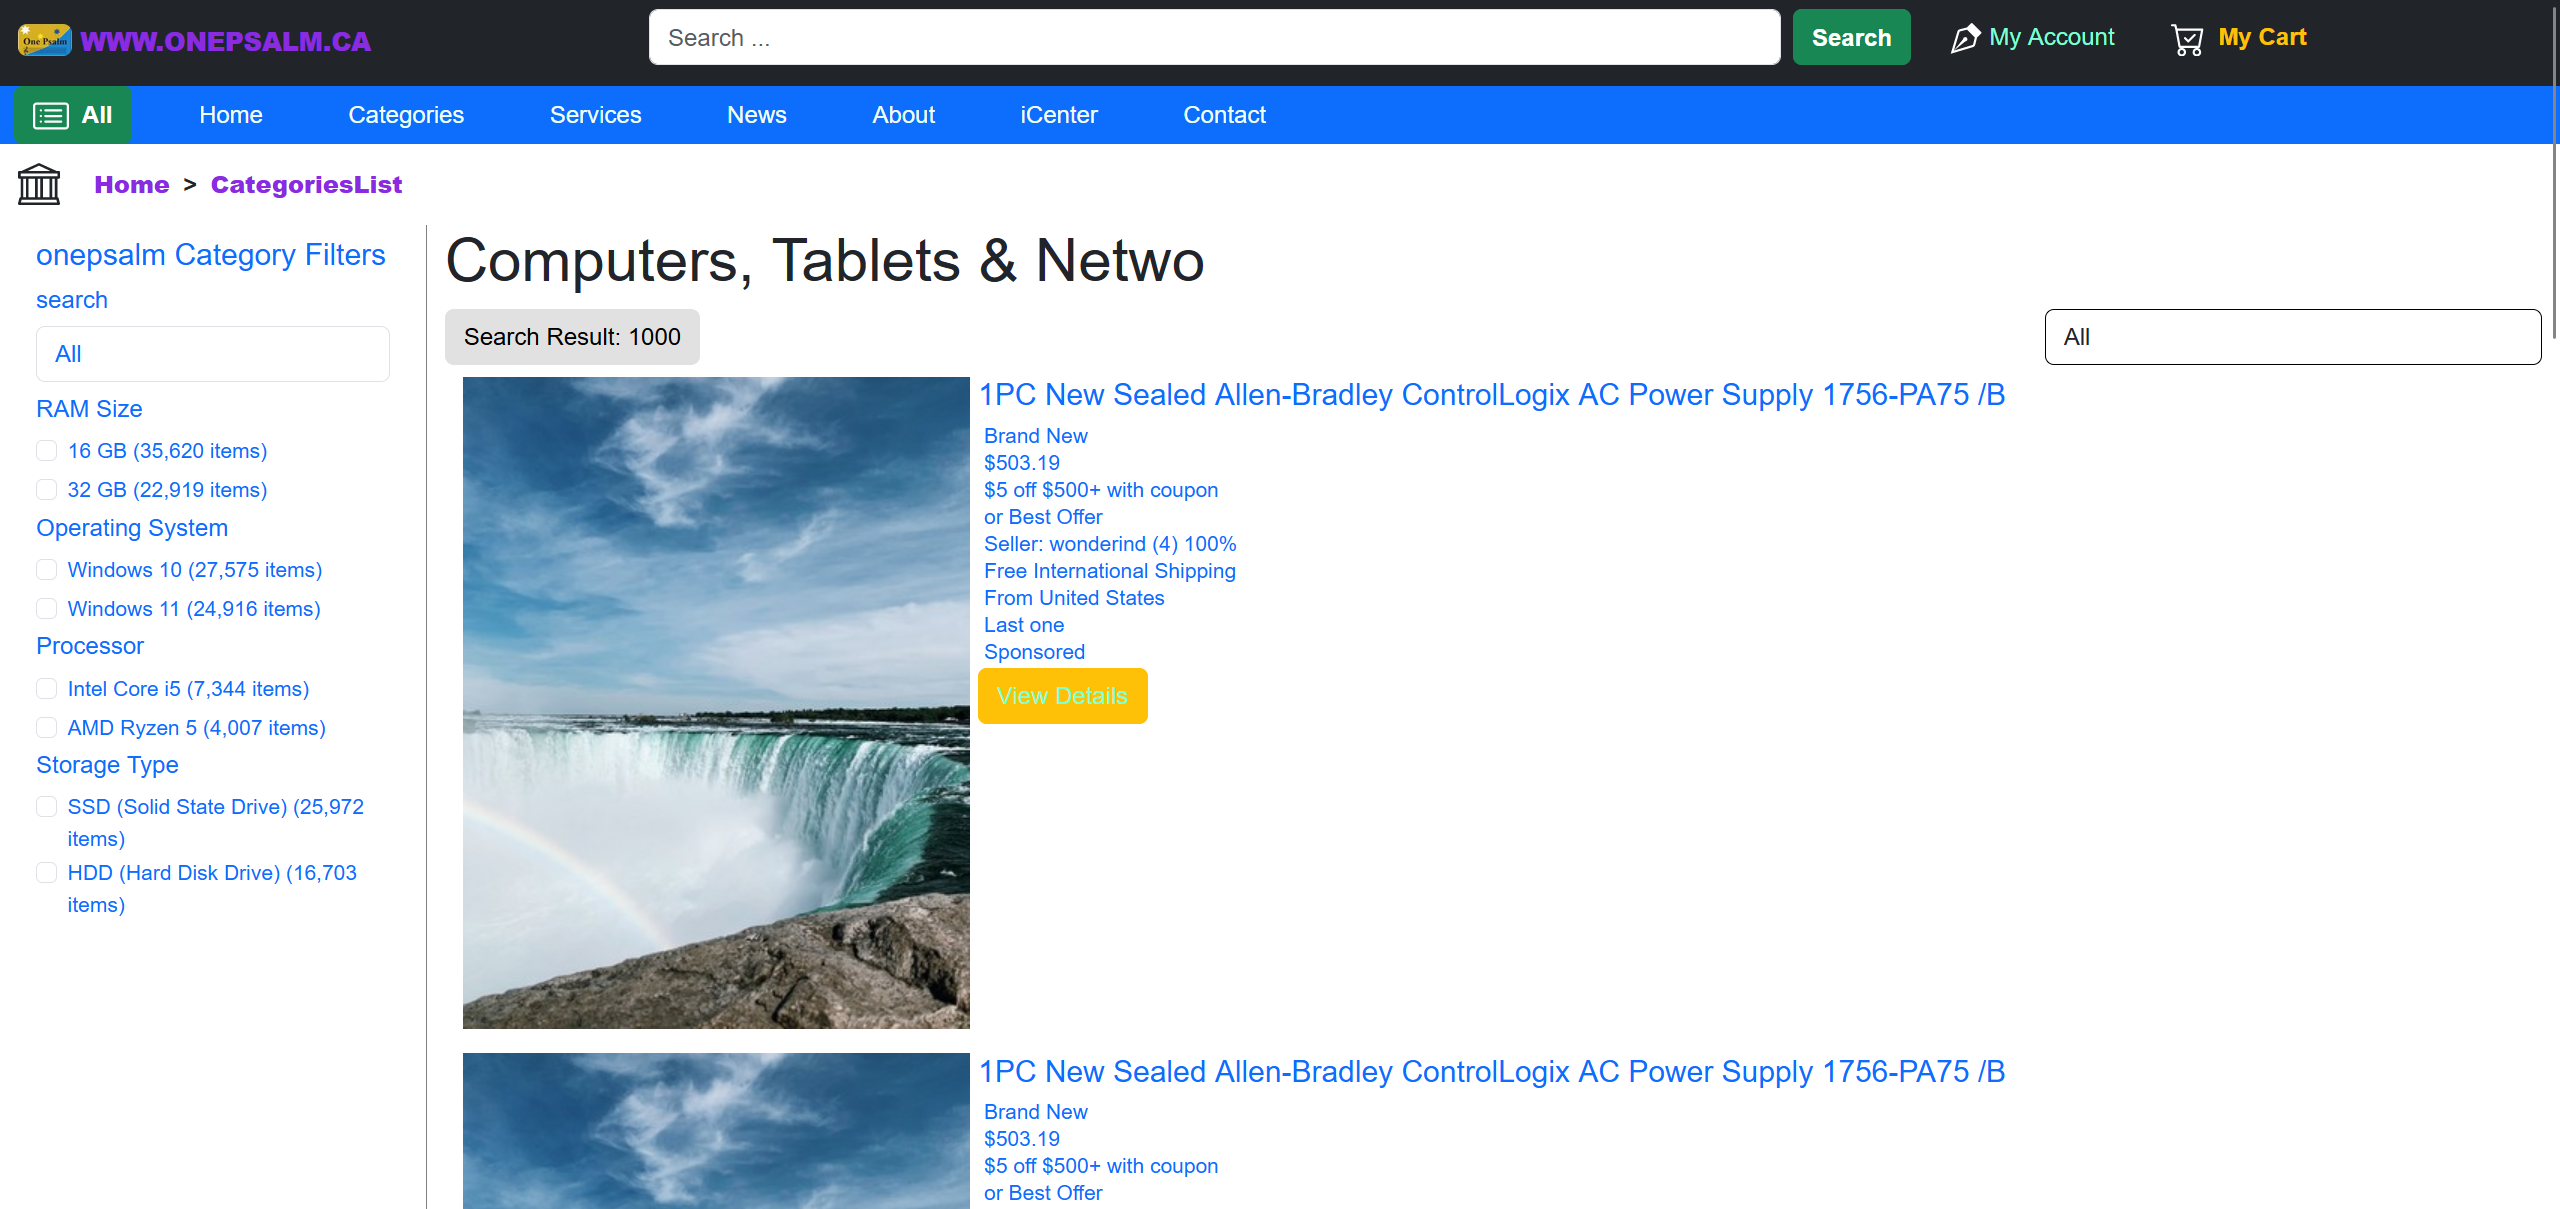Click the first Niagara Falls product thumbnail
This screenshot has width=2560, height=1209.
click(716, 702)
